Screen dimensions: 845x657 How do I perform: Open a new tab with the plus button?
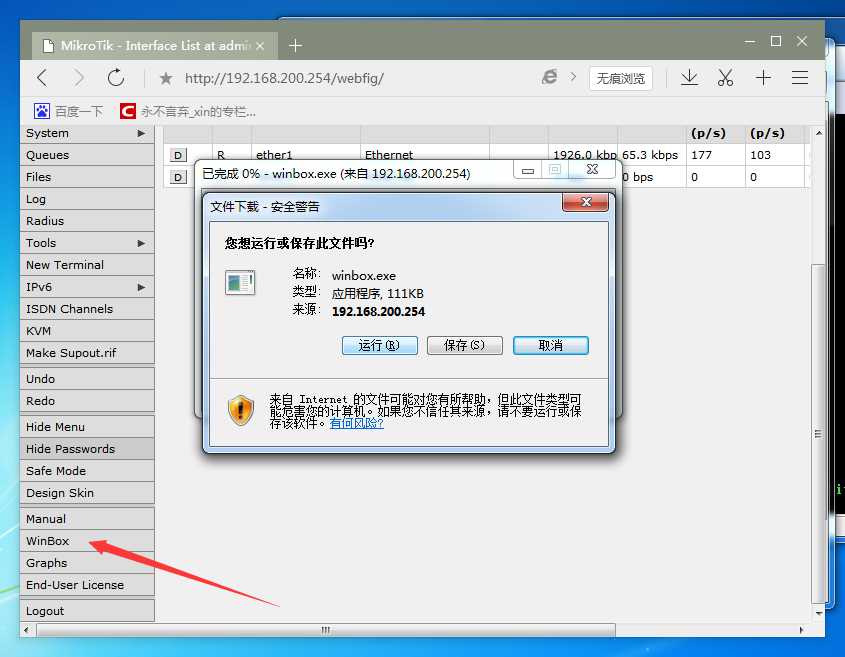pyautogui.click(x=295, y=46)
